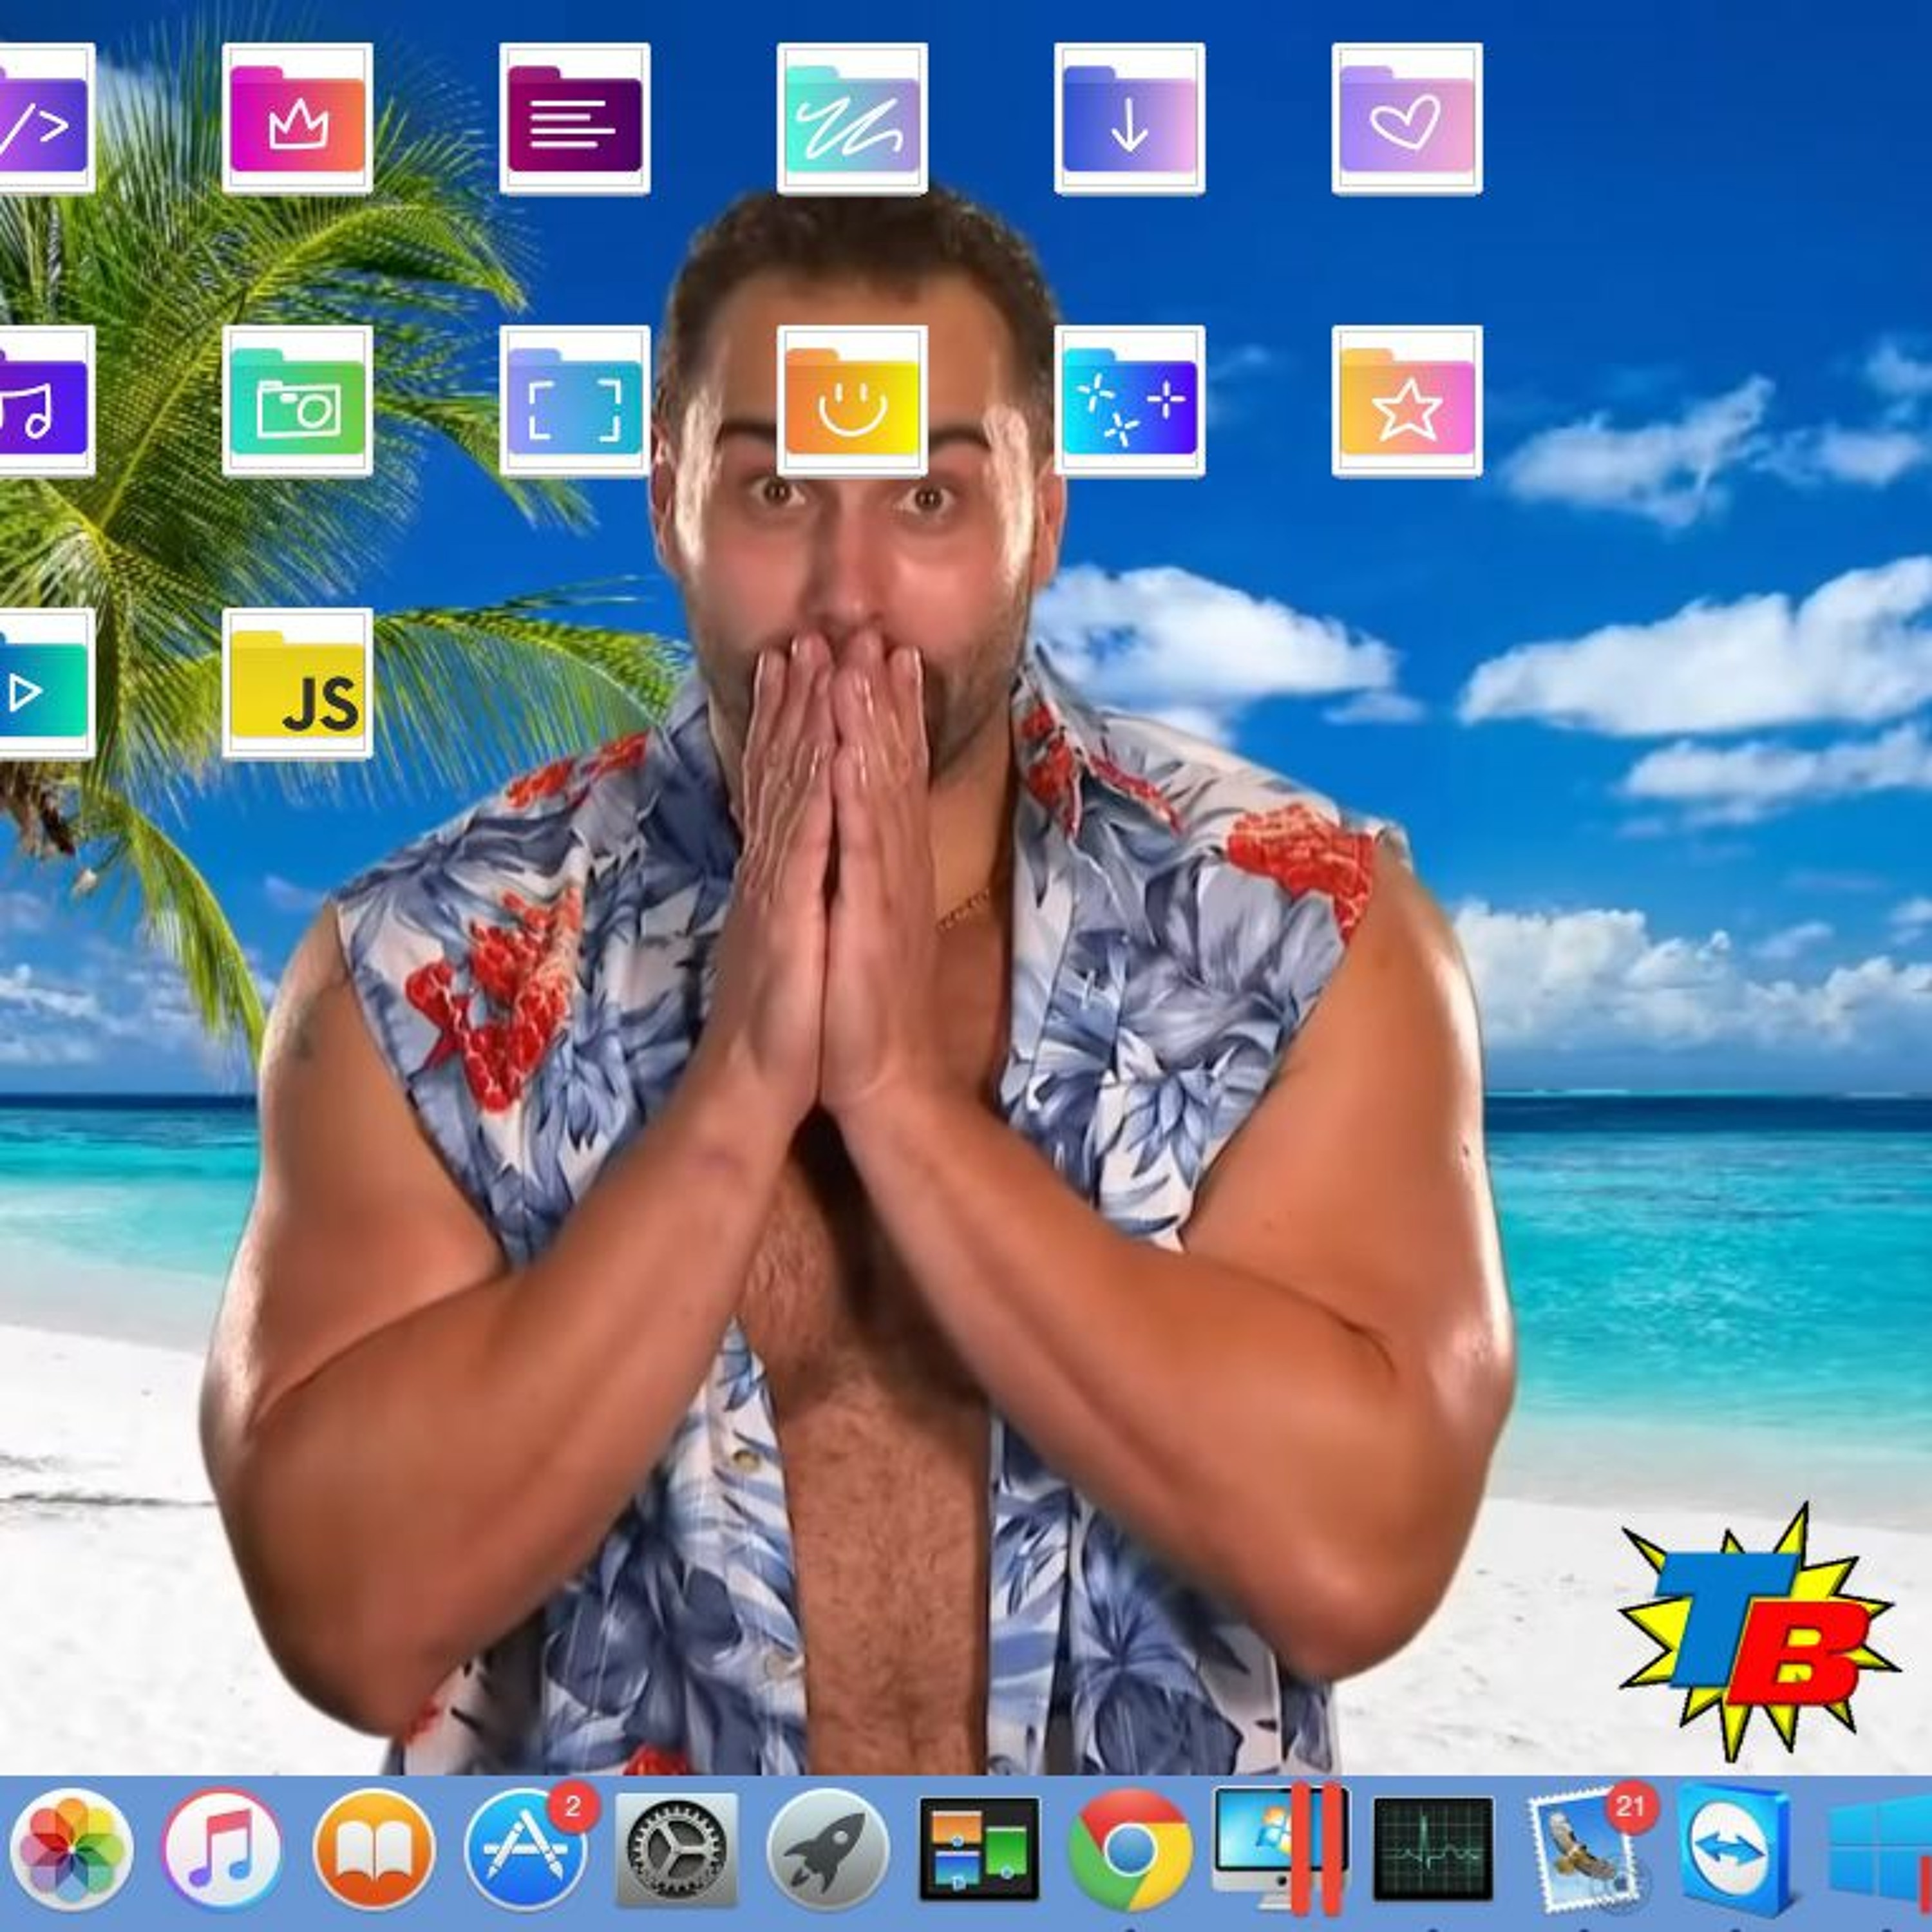Open the purple heart folder icon

[1407, 118]
